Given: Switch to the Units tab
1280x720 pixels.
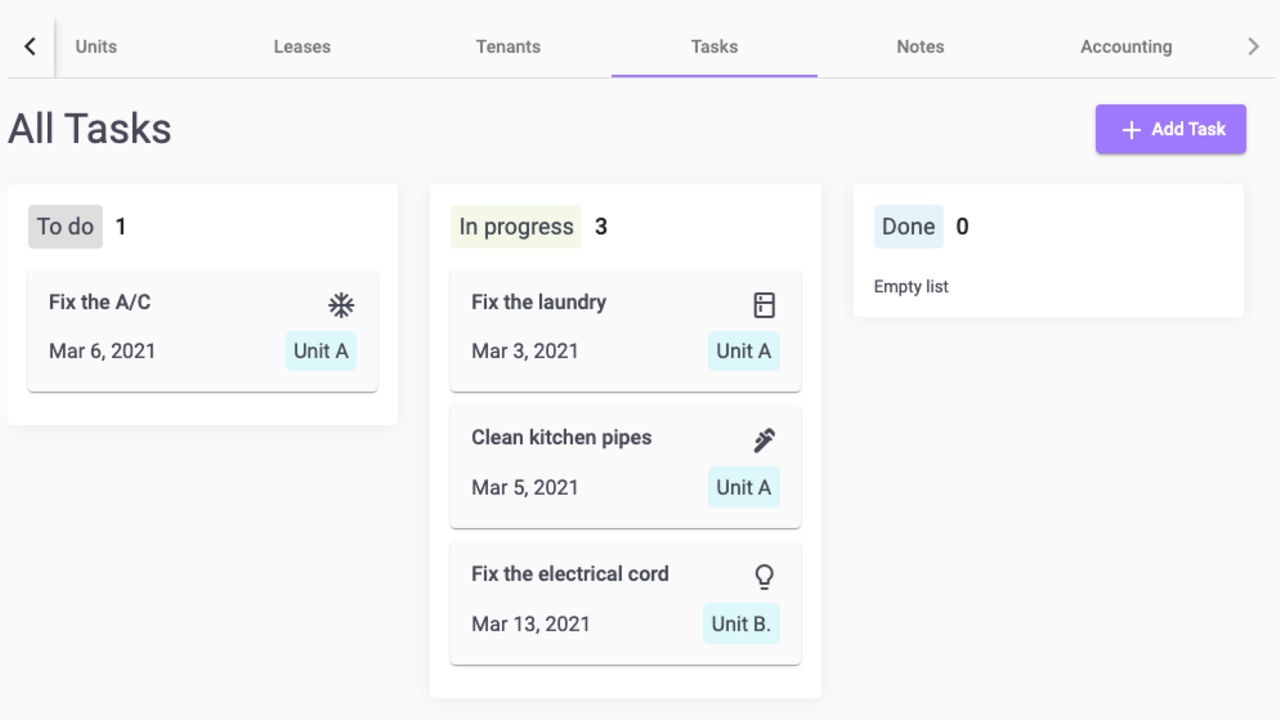Looking at the screenshot, I should (96, 47).
